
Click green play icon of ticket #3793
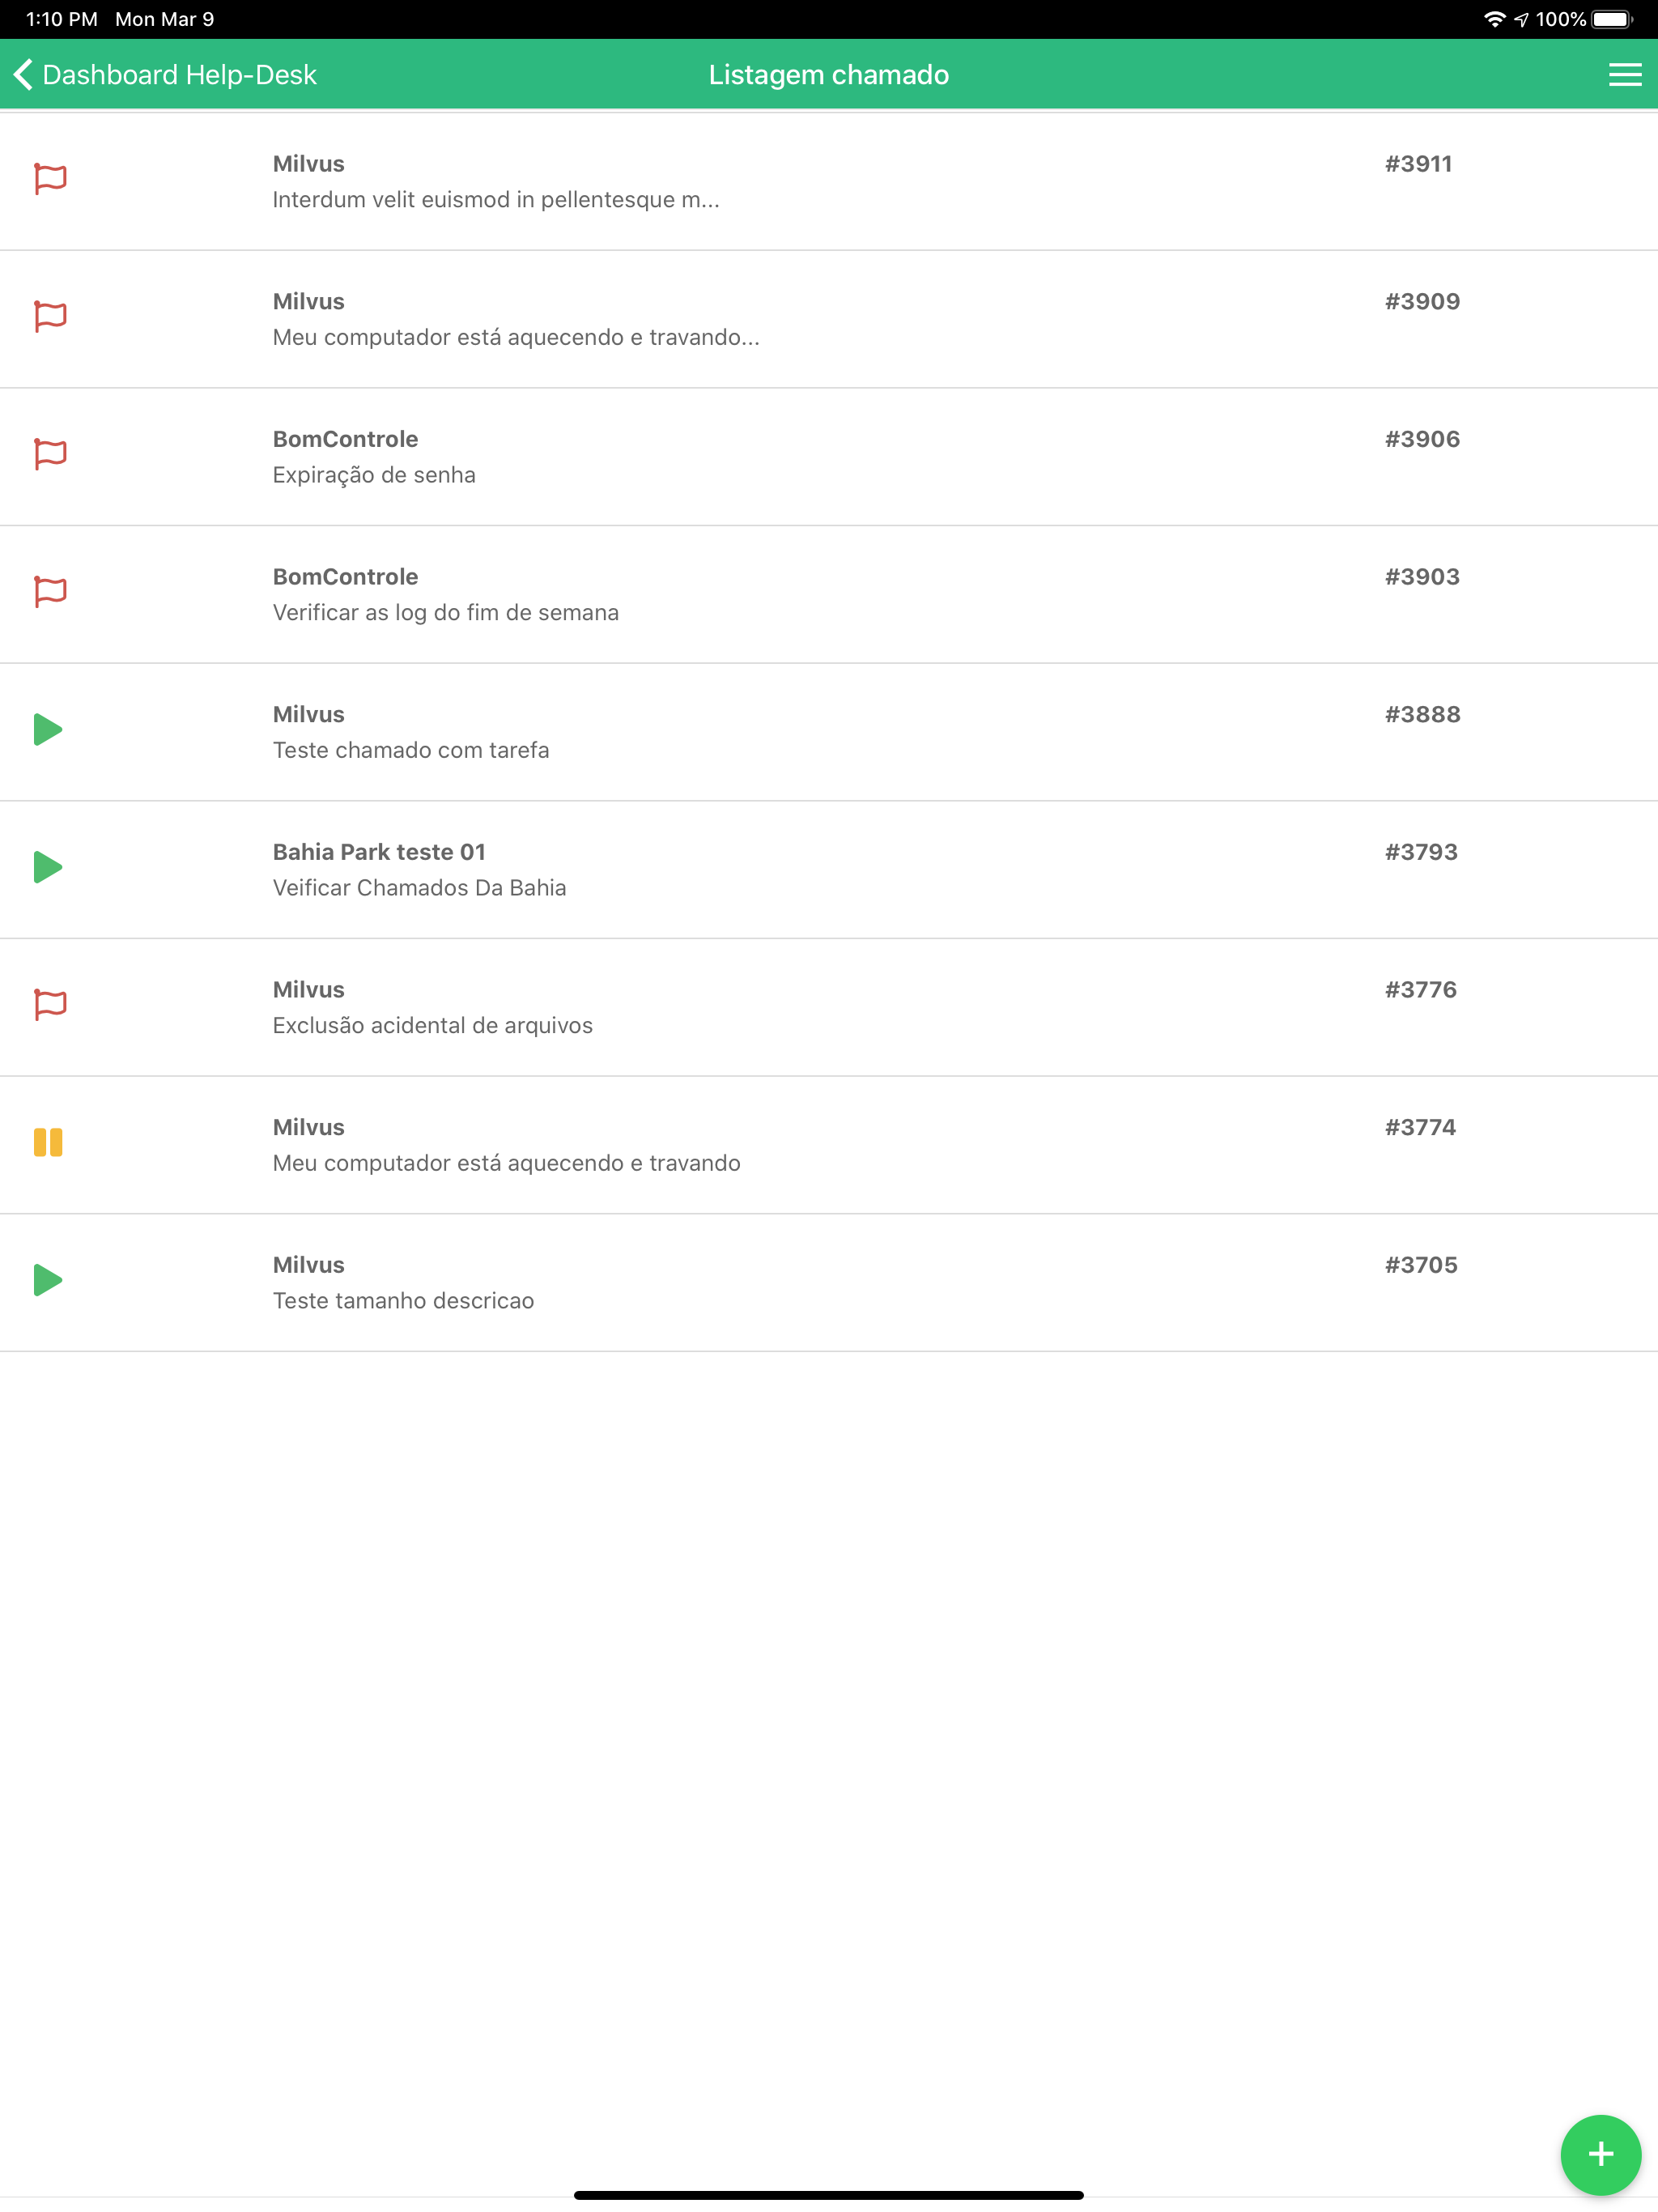48,867
